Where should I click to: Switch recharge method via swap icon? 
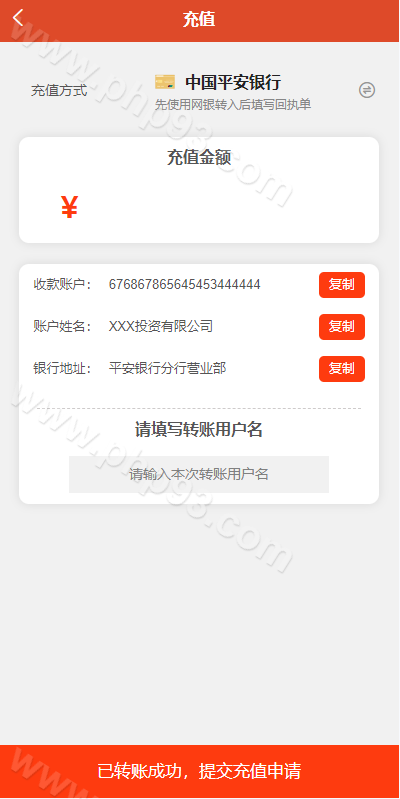[367, 90]
